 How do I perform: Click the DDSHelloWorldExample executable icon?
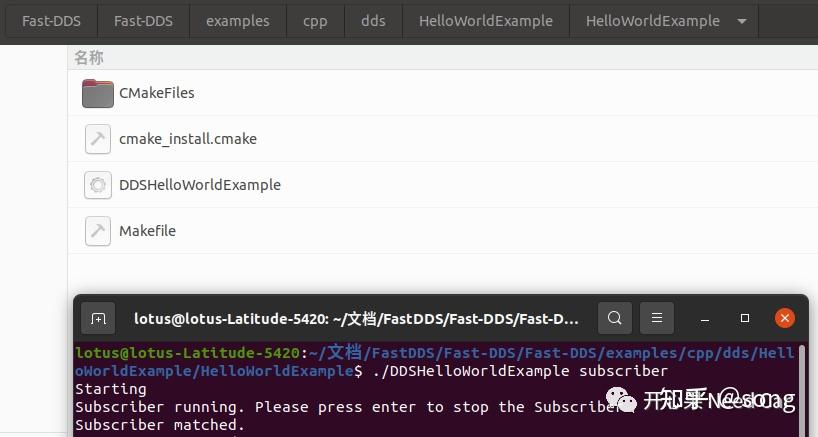pos(97,185)
